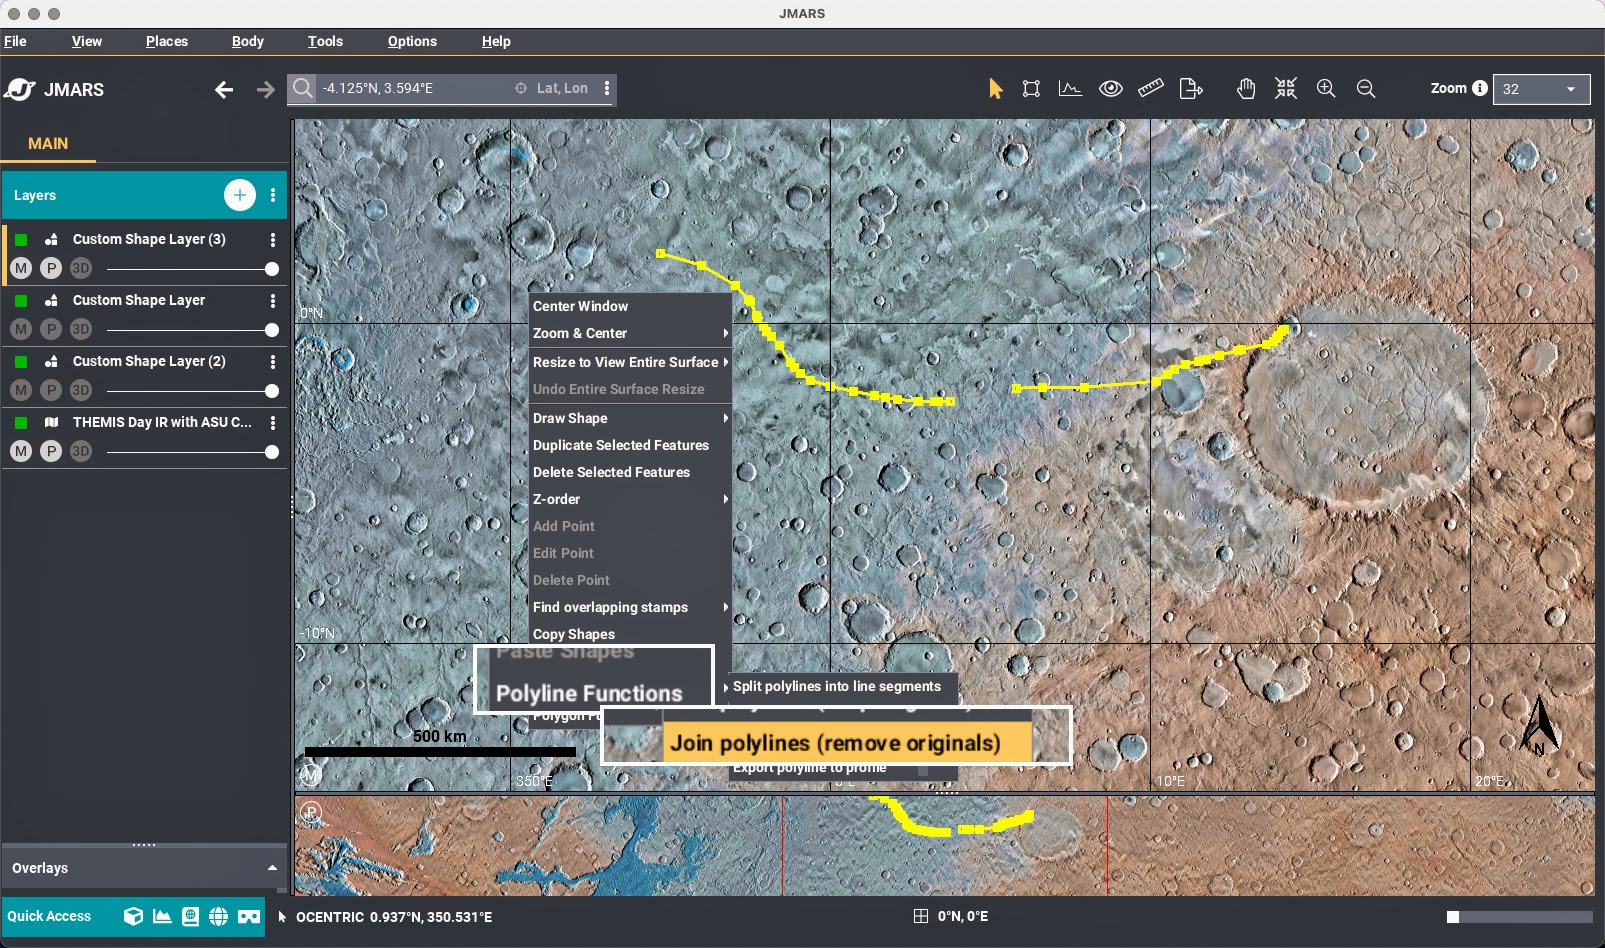Click the zoom out magnifier icon
The height and width of the screenshot is (948, 1605).
(x=1366, y=89)
